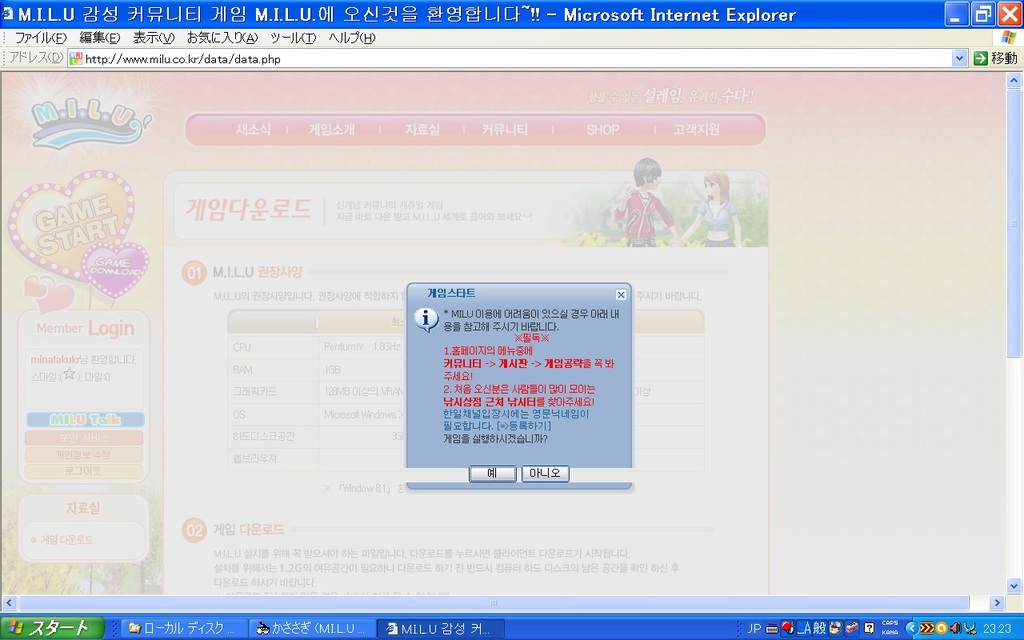Close the 게임스타트 dialog with its X
This screenshot has height=640, width=1024.
621,295
